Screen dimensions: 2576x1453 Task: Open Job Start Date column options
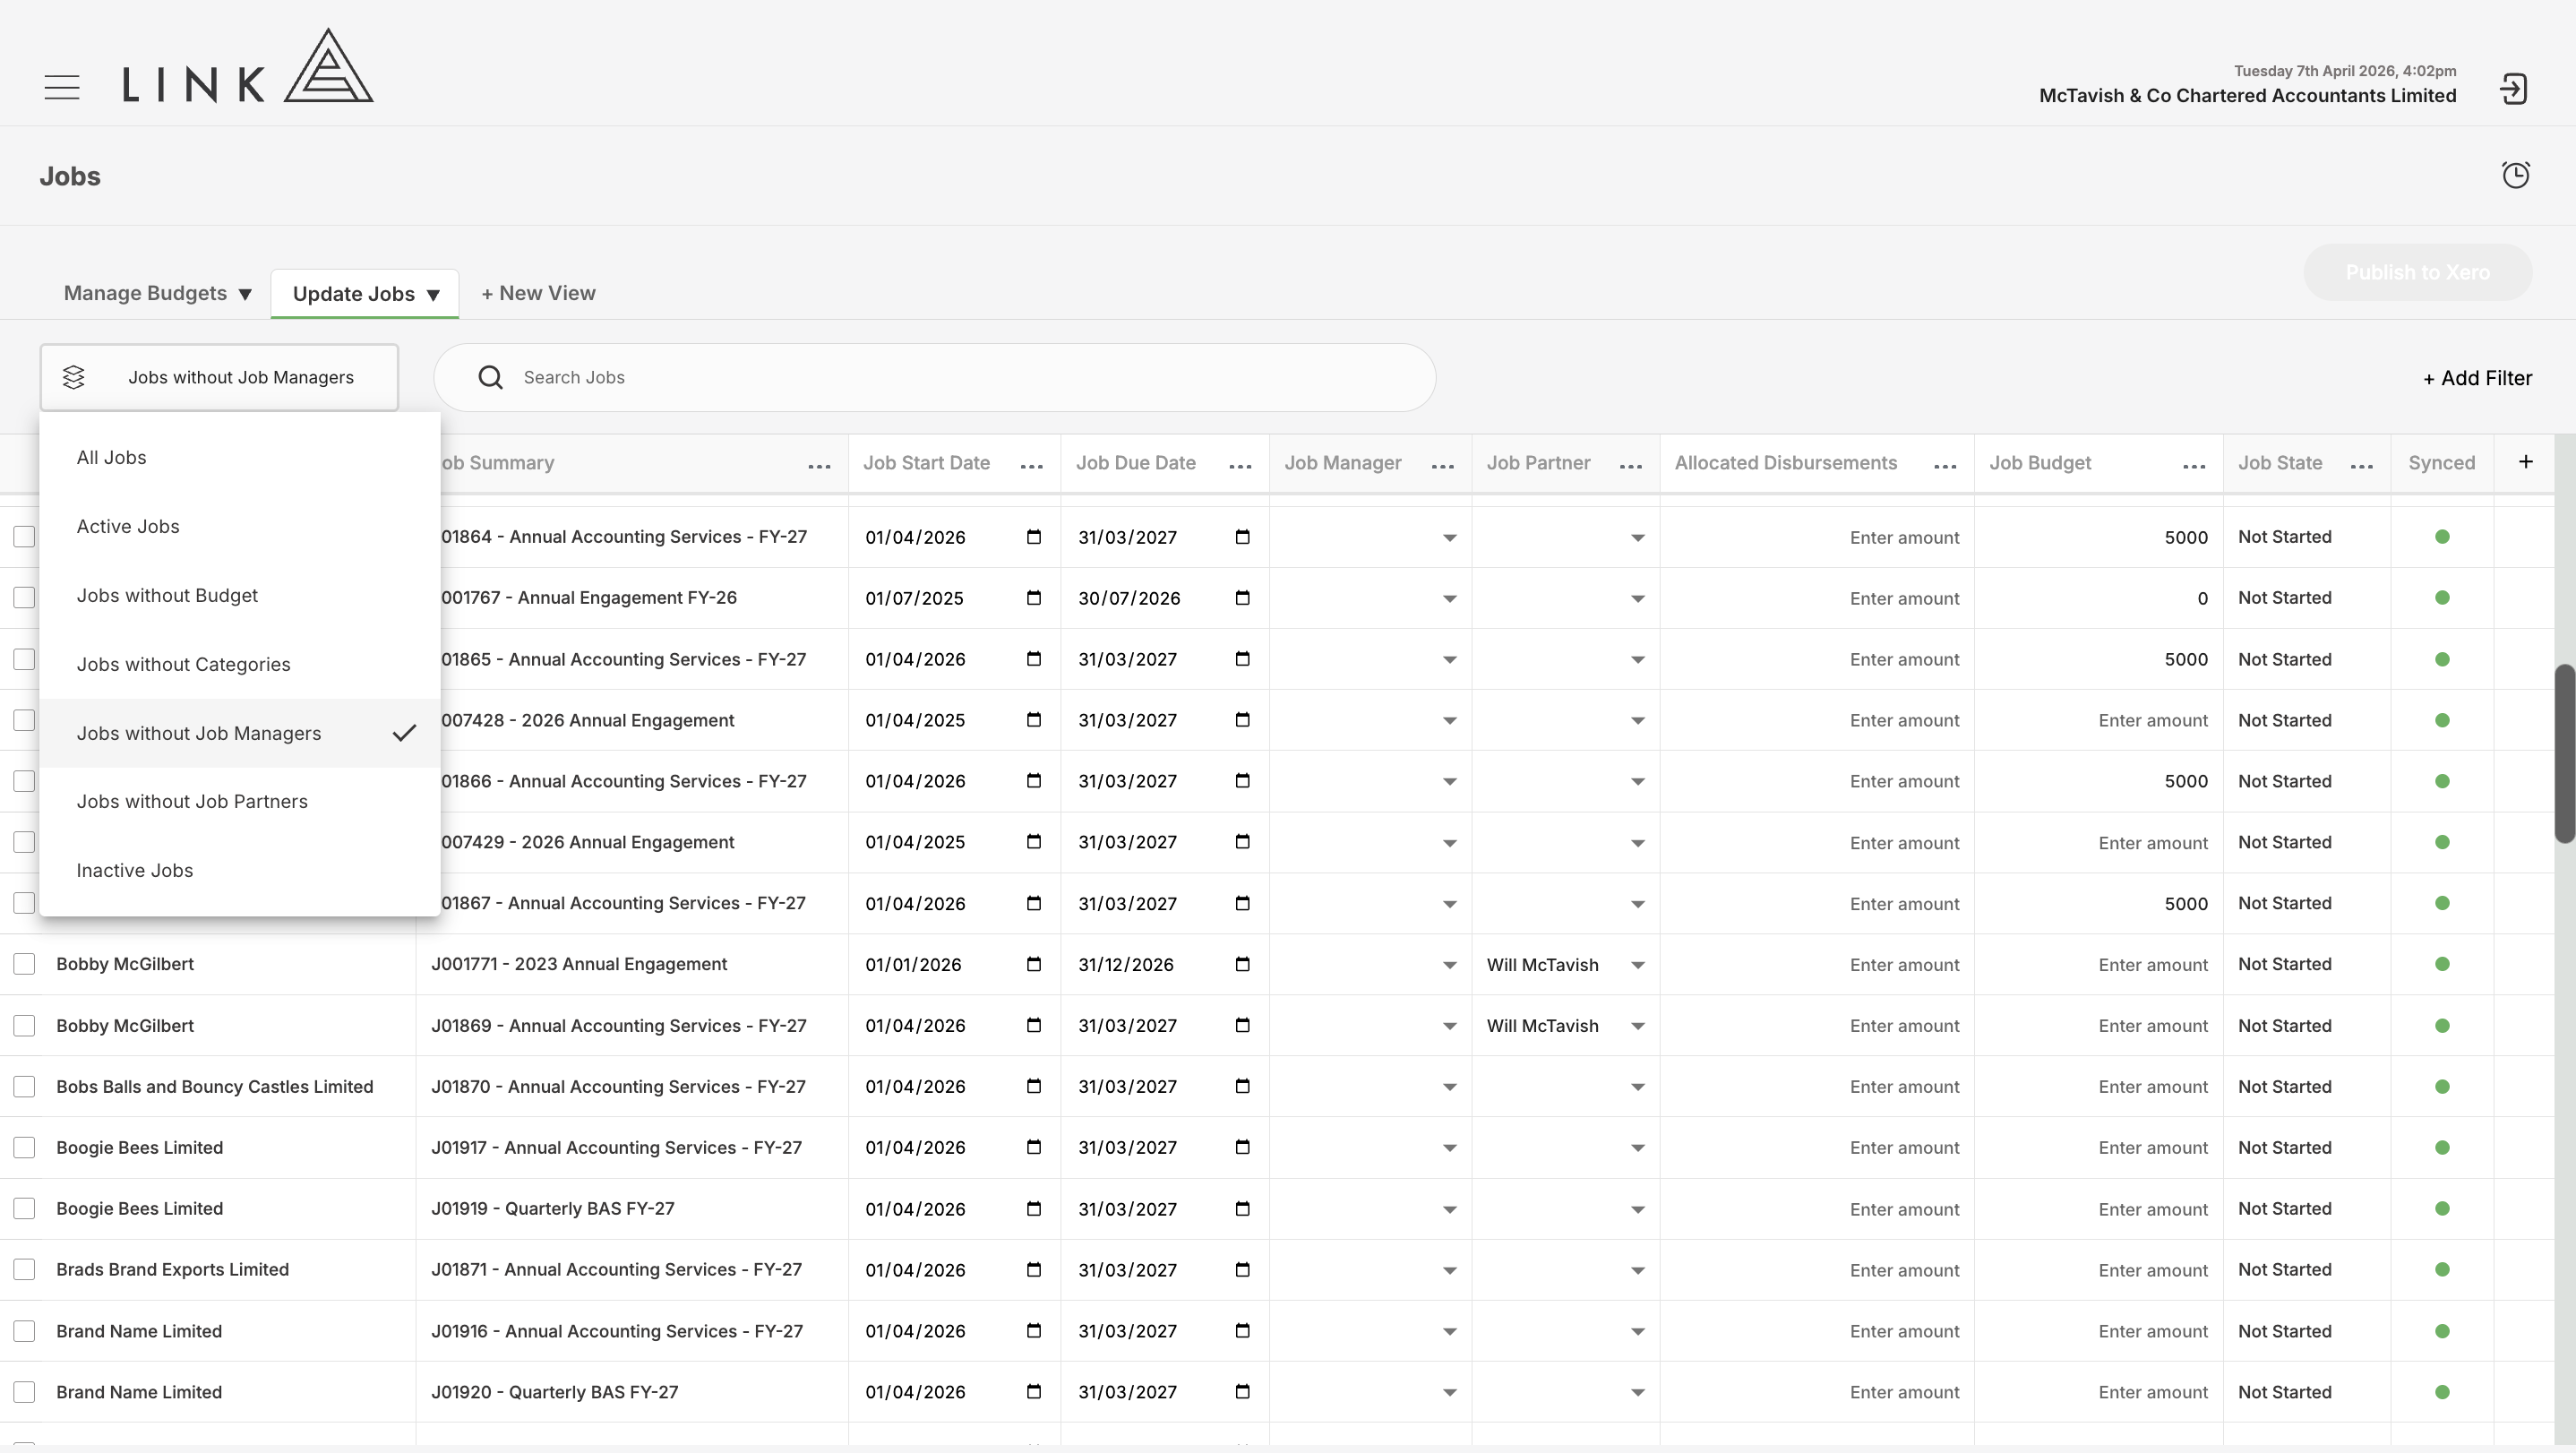(x=1032, y=466)
